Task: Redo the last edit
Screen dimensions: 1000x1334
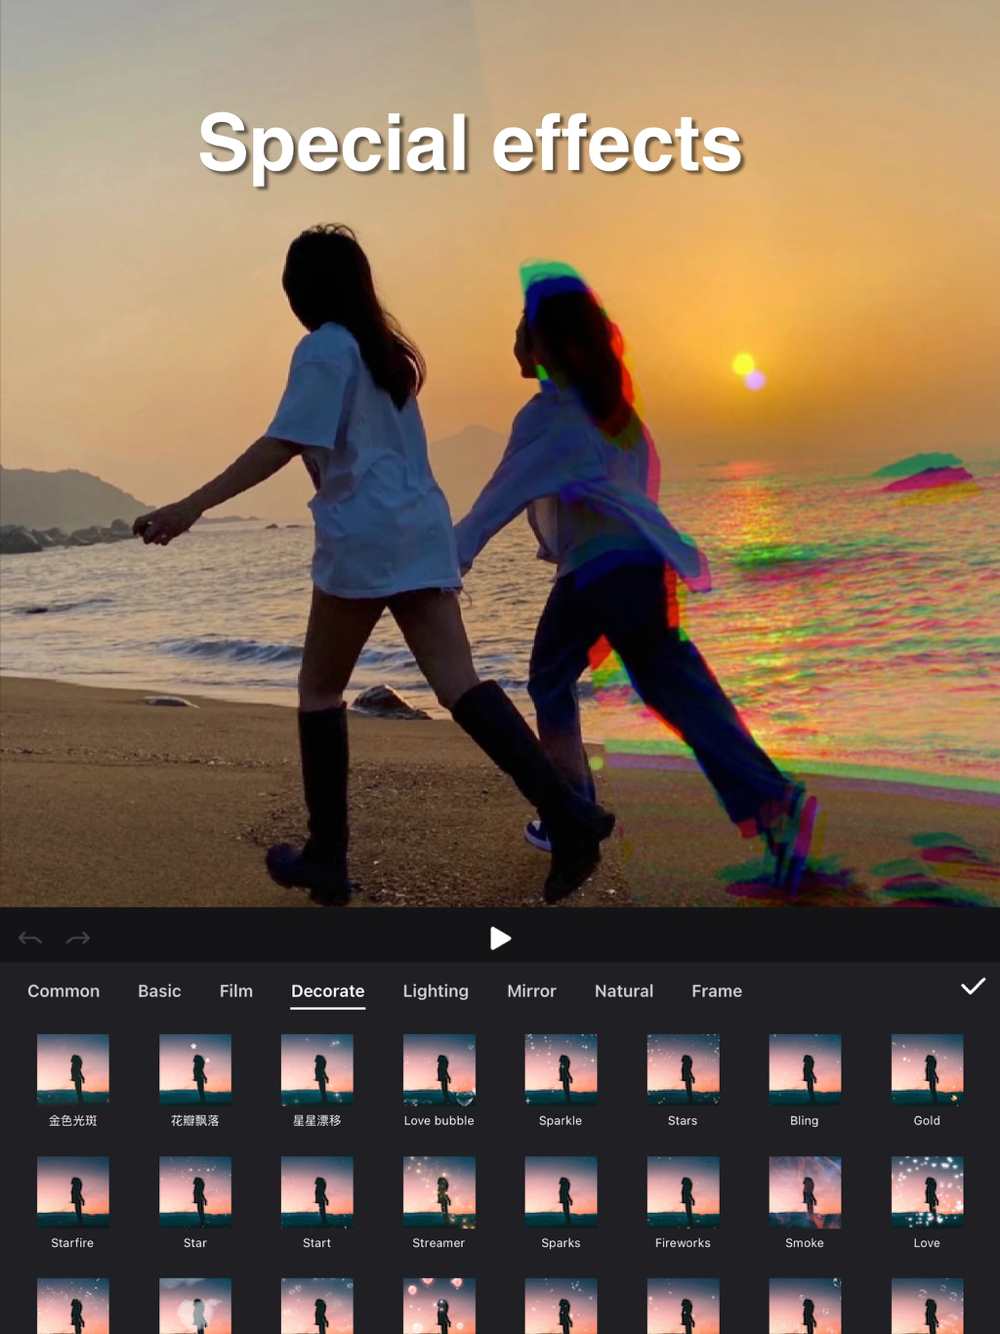Action: click(78, 938)
